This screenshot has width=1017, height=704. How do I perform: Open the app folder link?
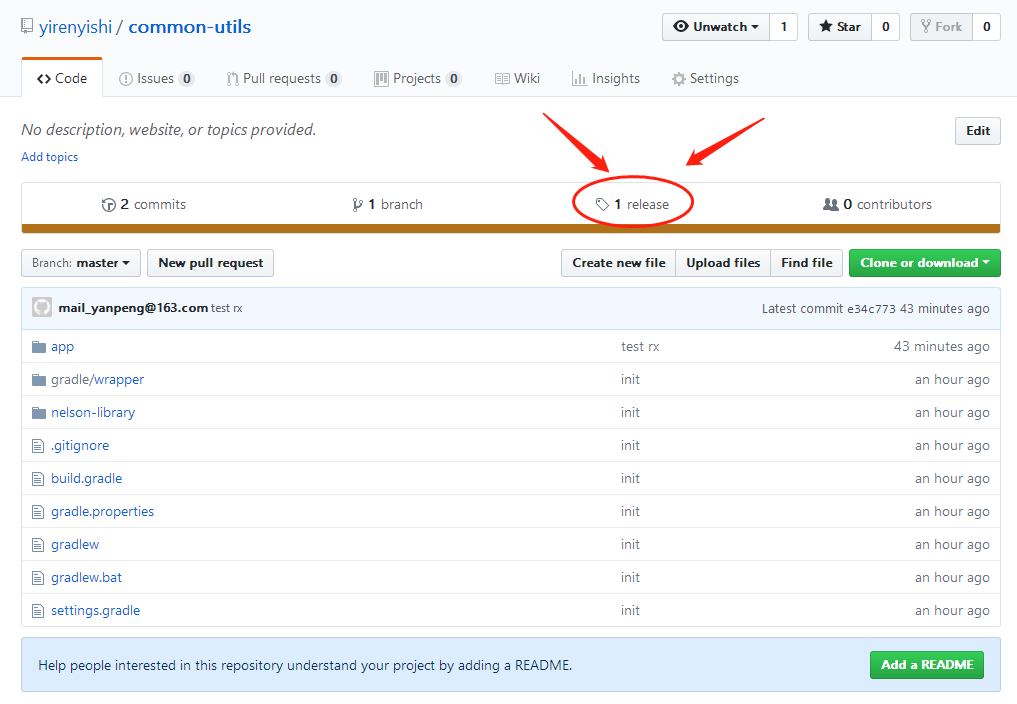coord(62,347)
